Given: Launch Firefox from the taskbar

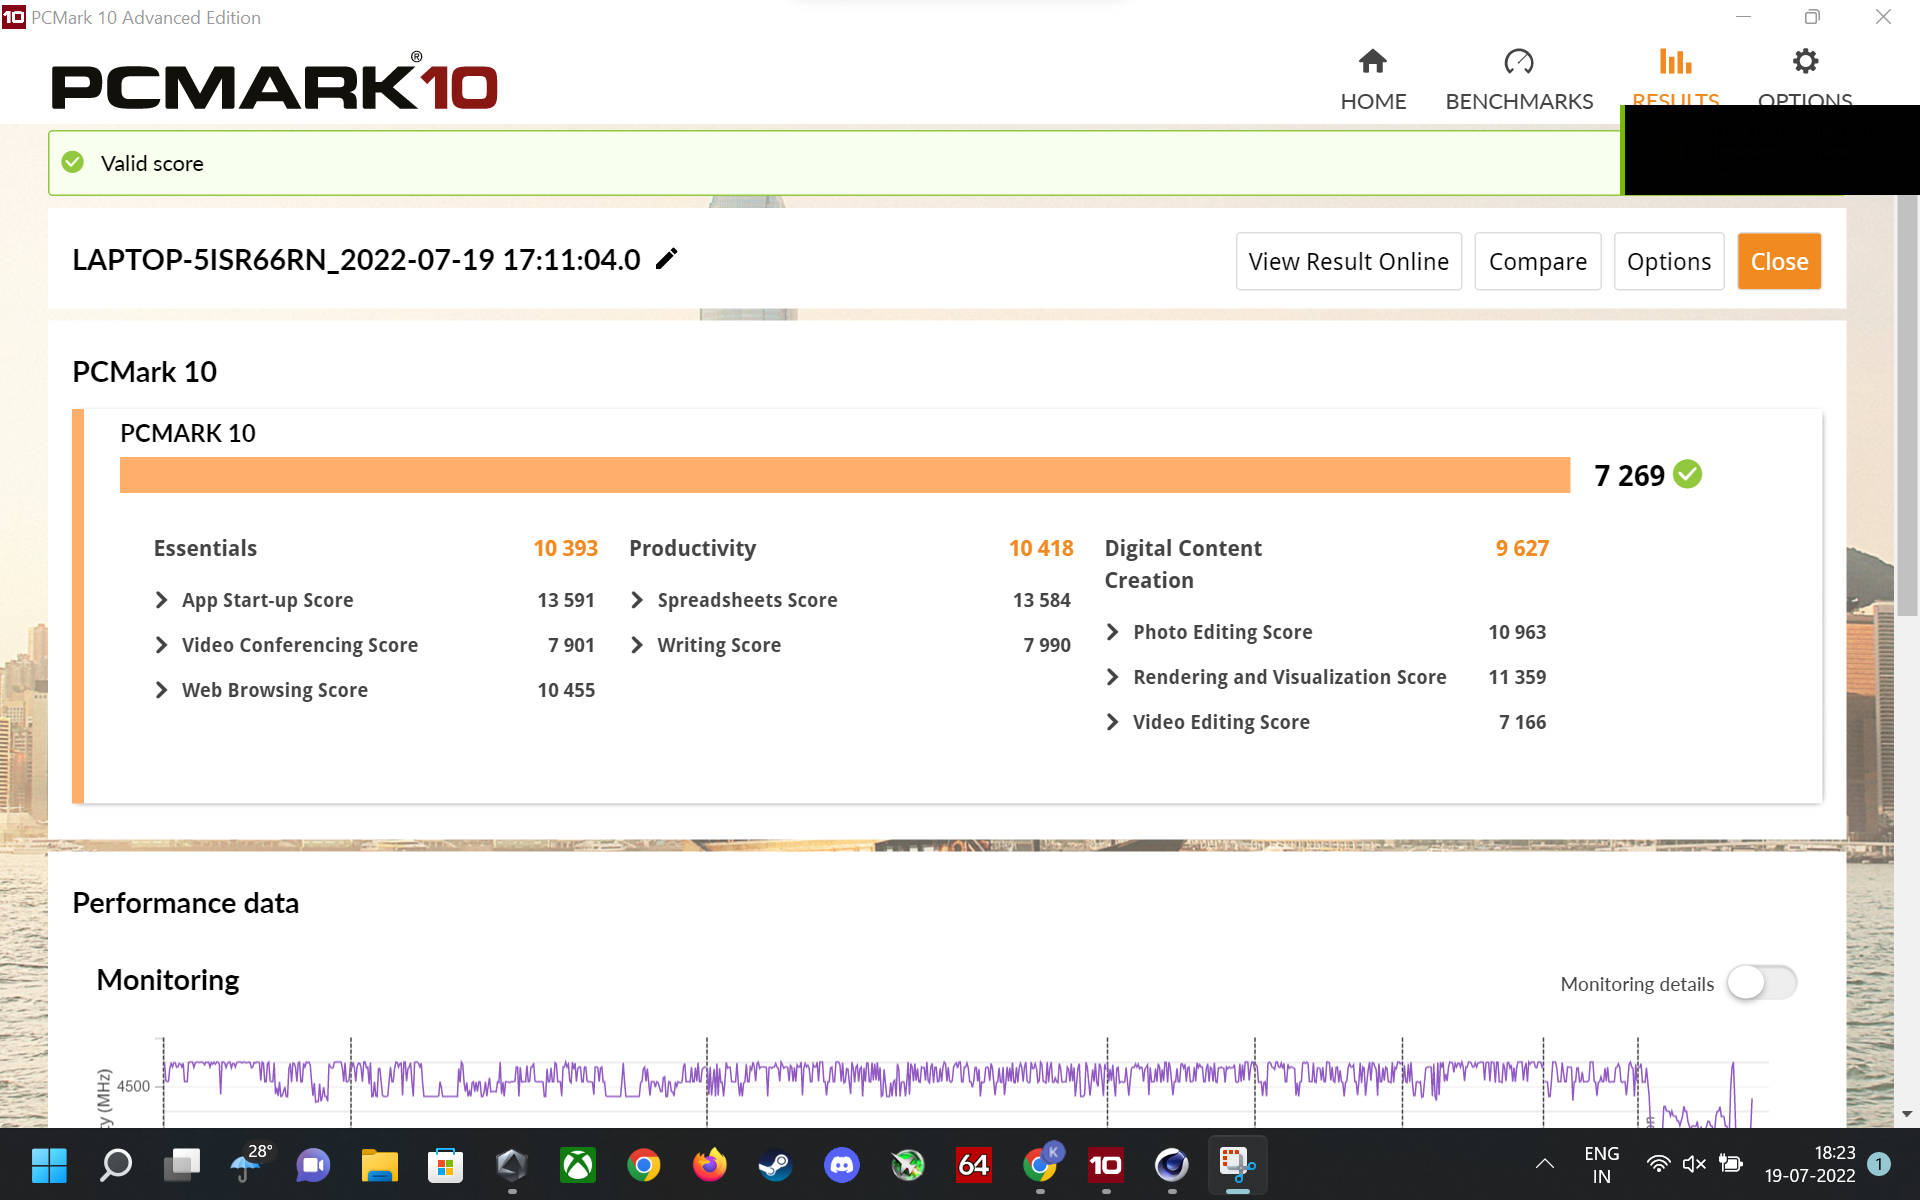Looking at the screenshot, I should pos(710,1165).
